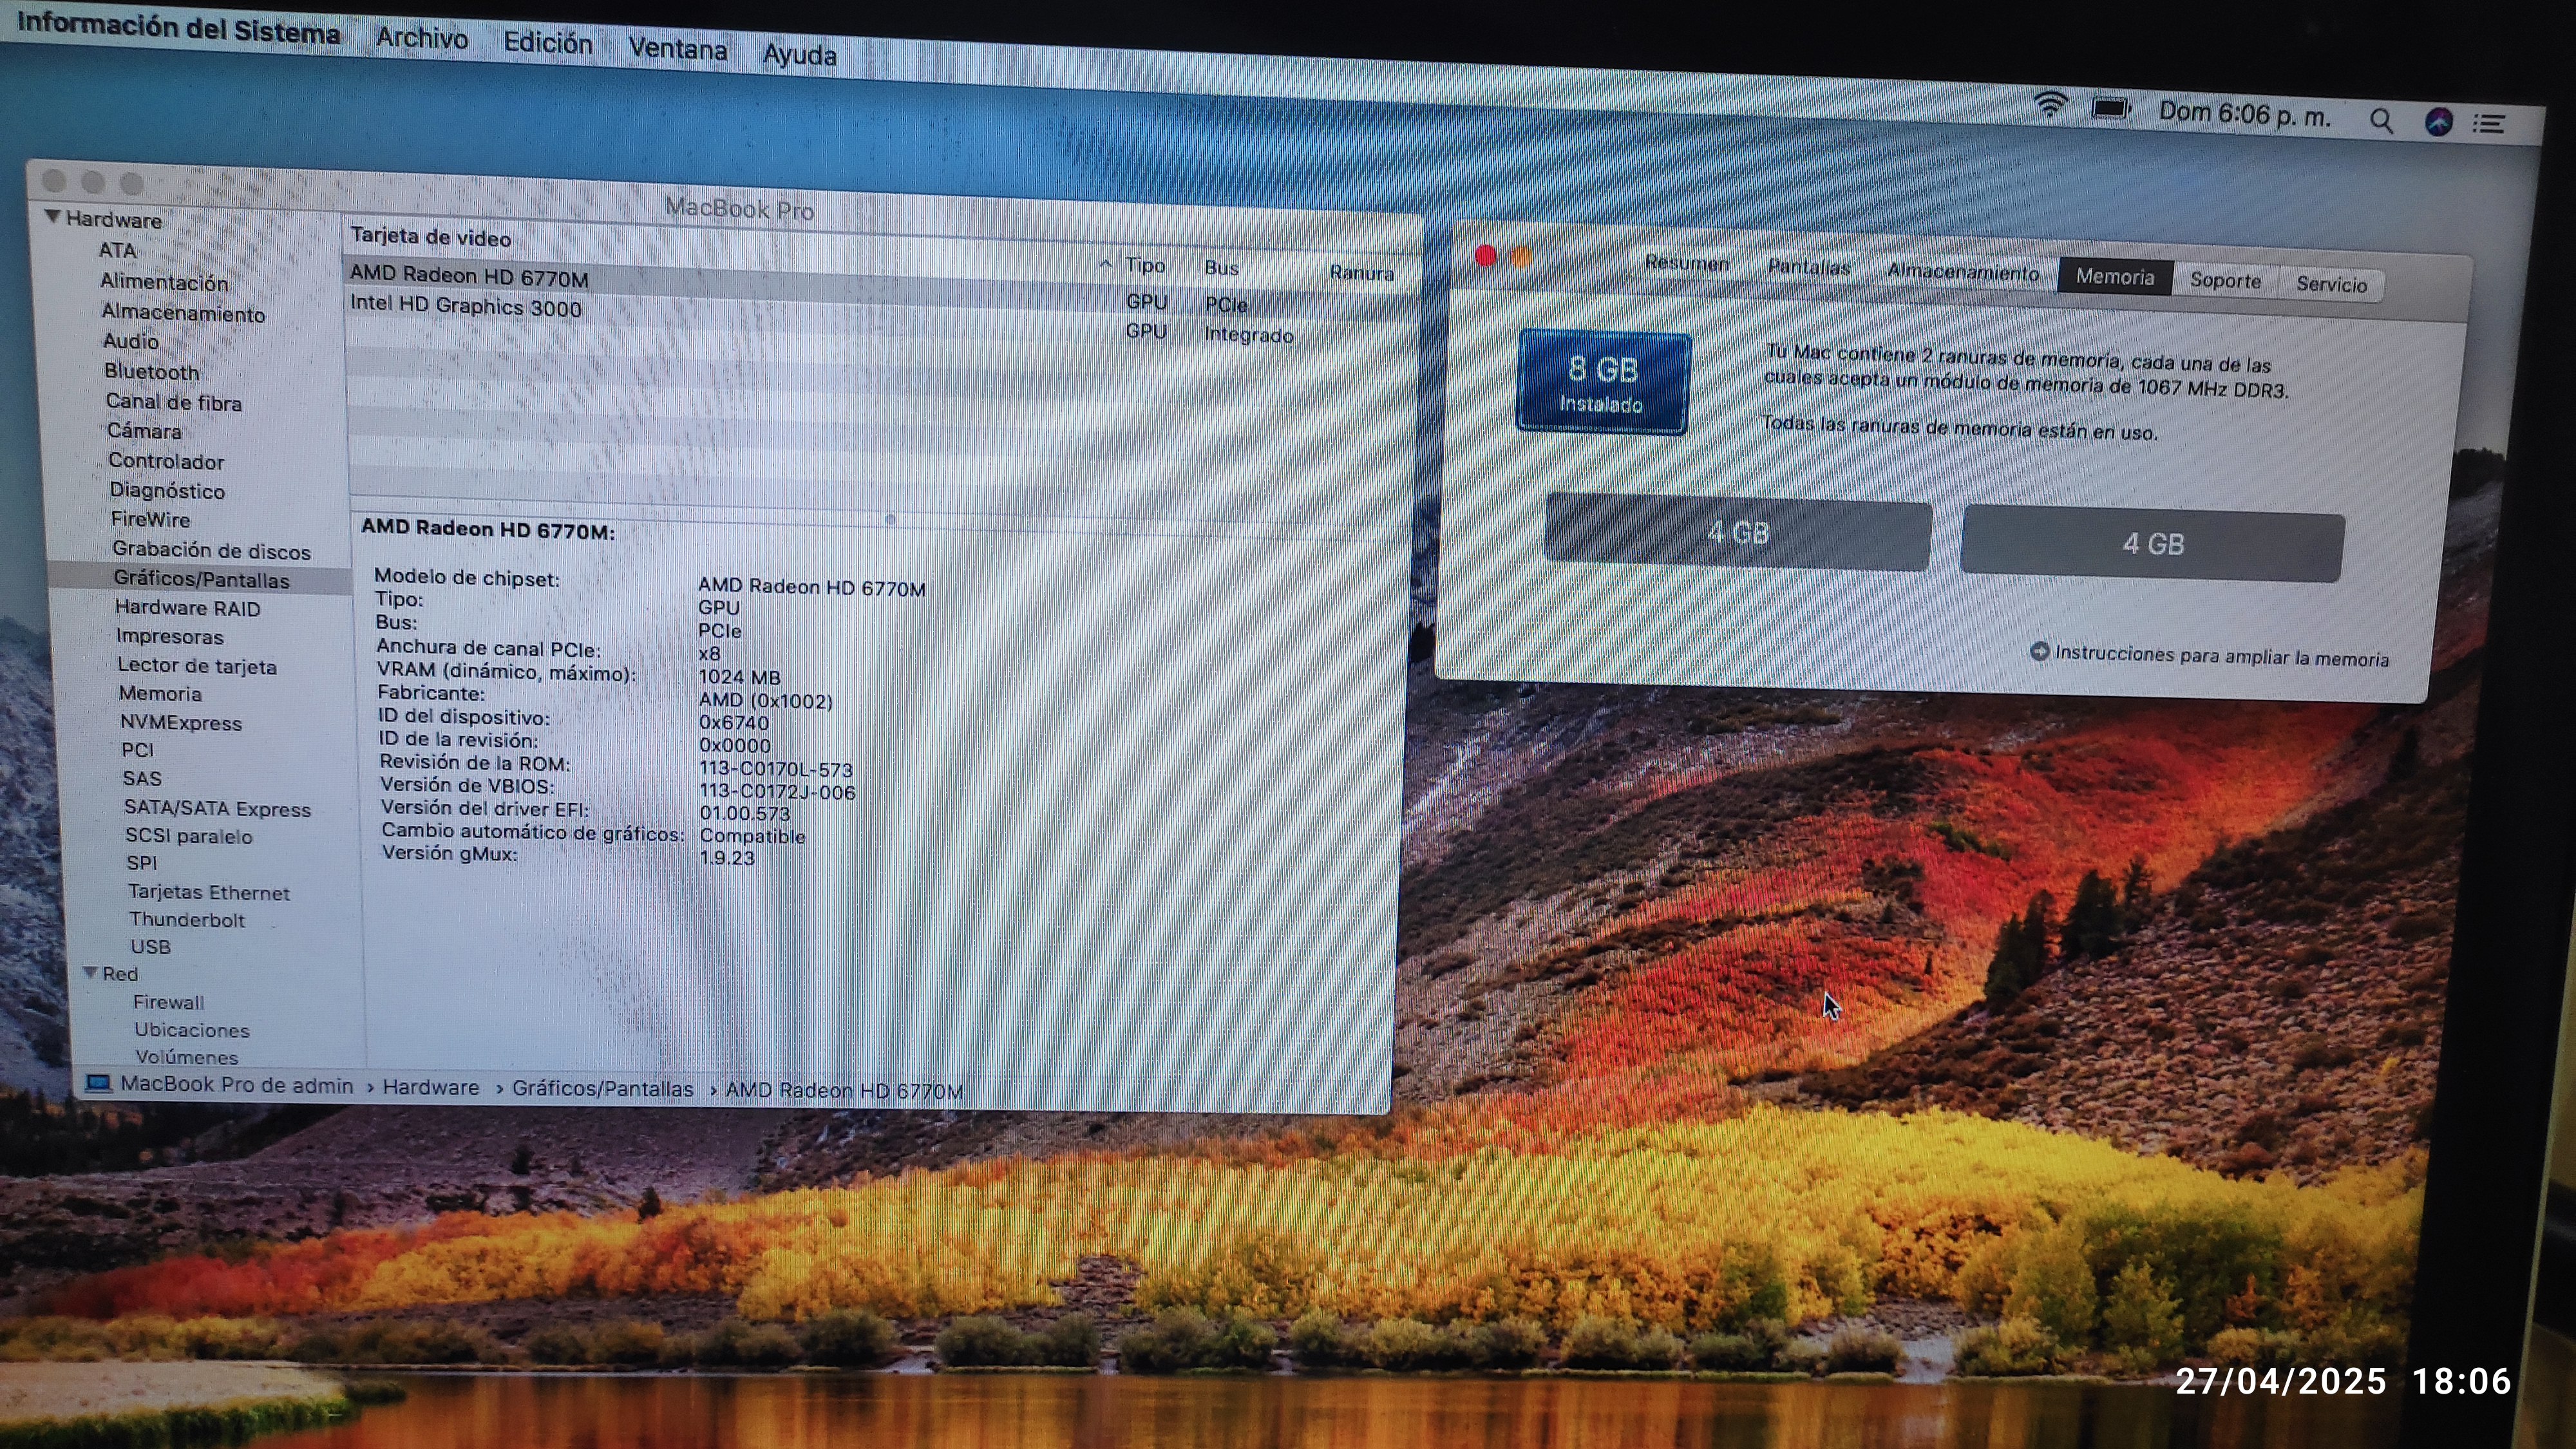The height and width of the screenshot is (1449, 2576).
Task: Click the pane divider handle dot
Action: [x=890, y=519]
